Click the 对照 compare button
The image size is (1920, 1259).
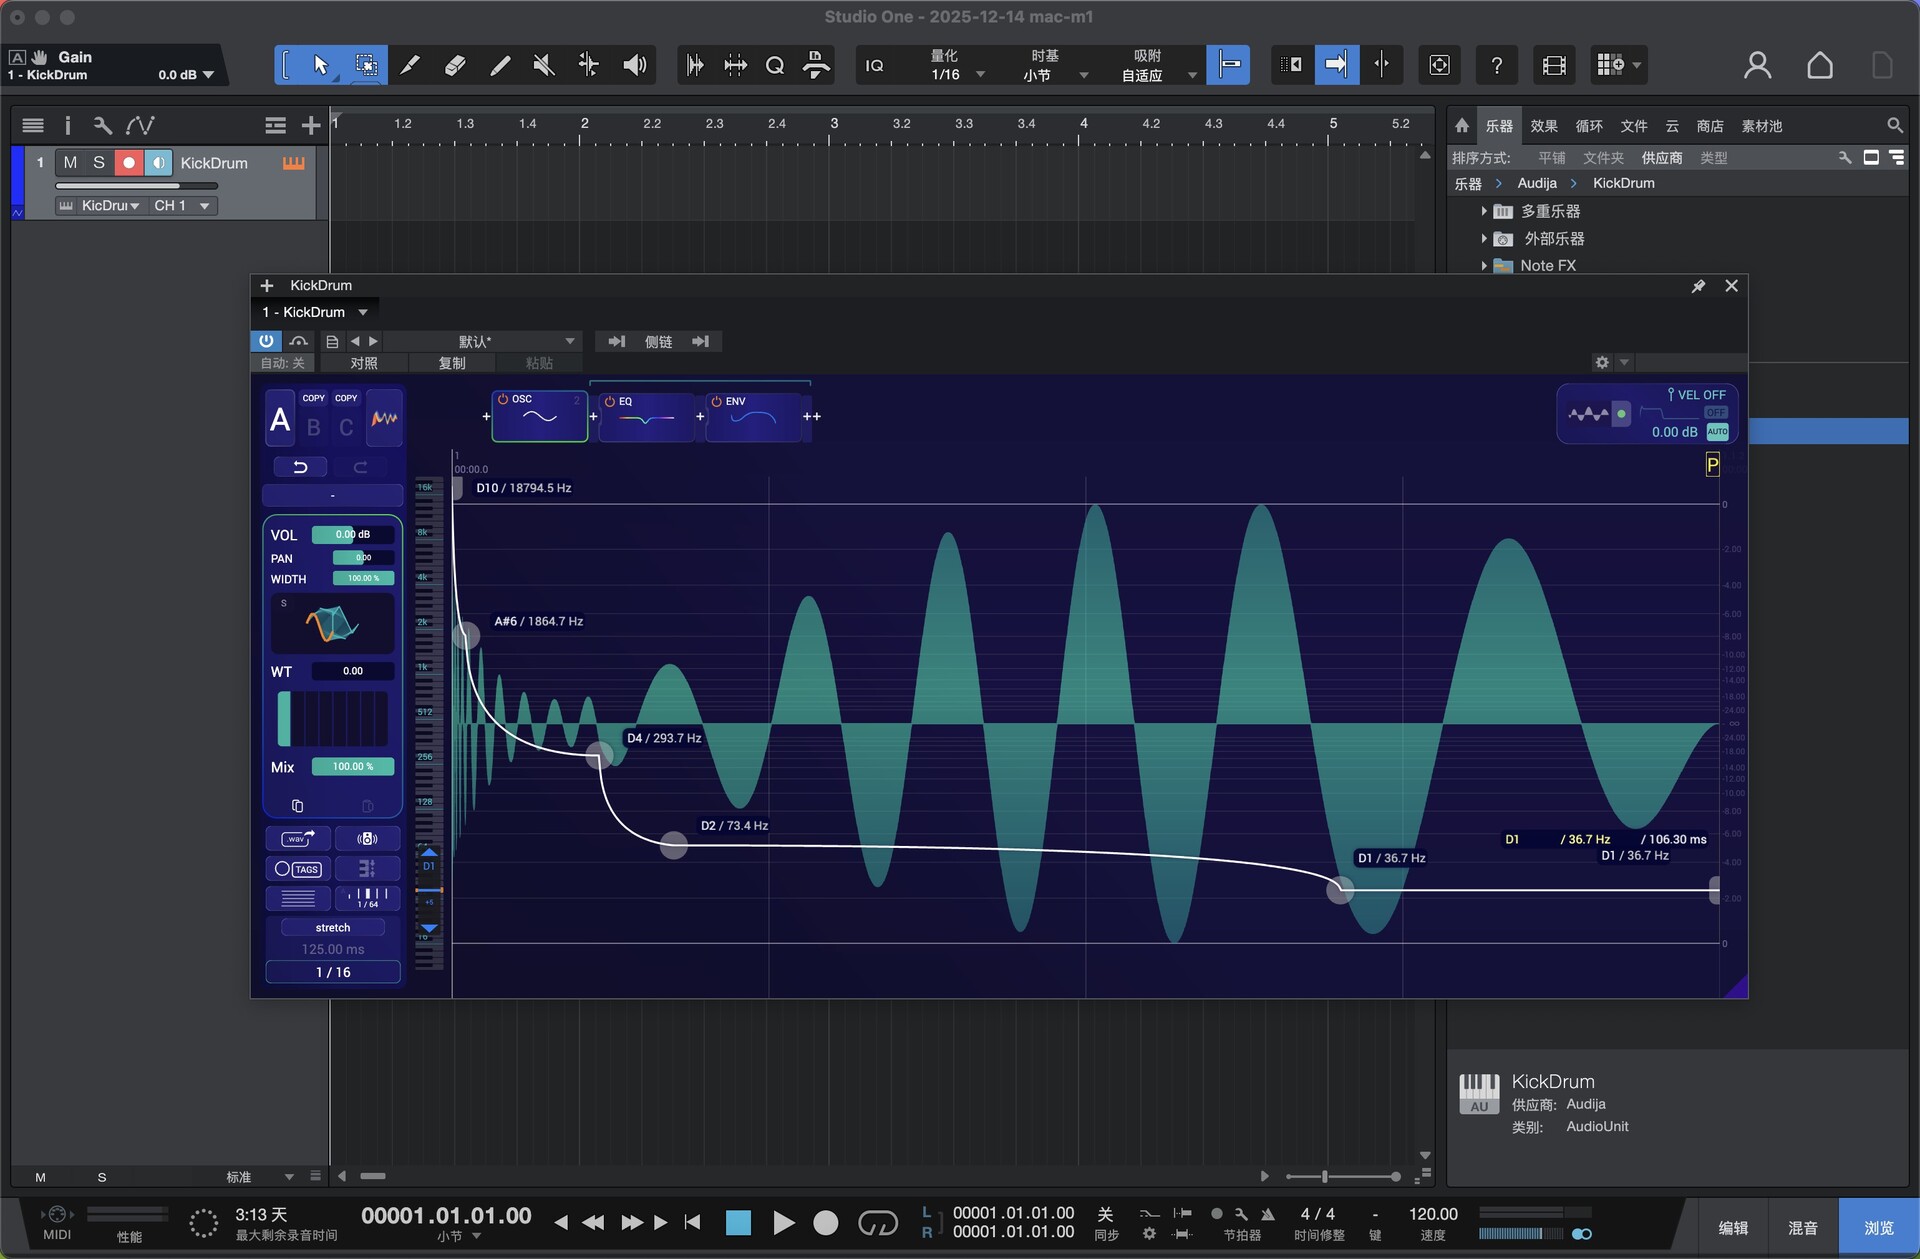pyautogui.click(x=363, y=363)
